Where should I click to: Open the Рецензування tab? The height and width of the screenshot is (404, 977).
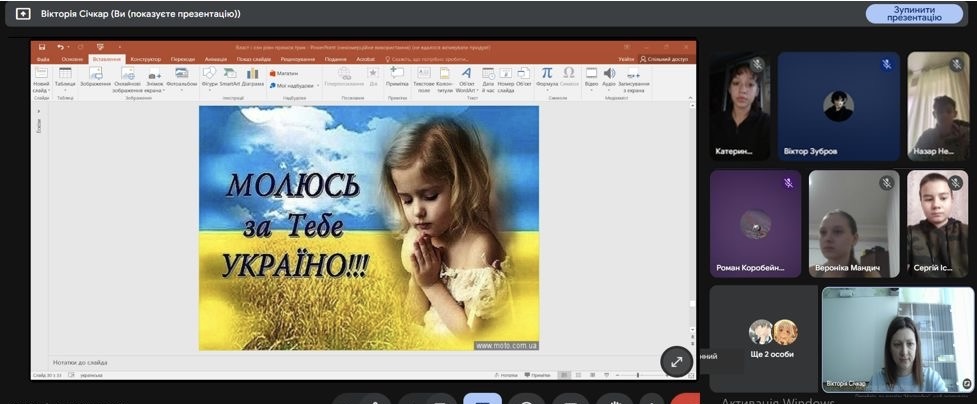click(x=298, y=59)
